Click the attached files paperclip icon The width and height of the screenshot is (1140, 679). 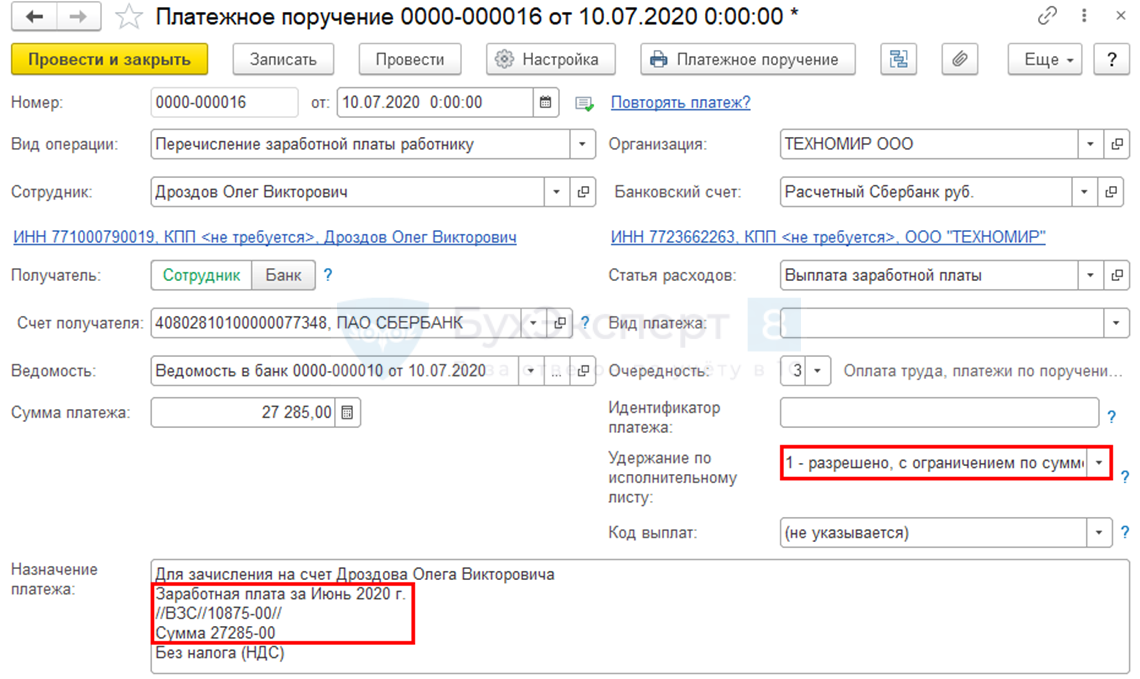click(x=958, y=59)
